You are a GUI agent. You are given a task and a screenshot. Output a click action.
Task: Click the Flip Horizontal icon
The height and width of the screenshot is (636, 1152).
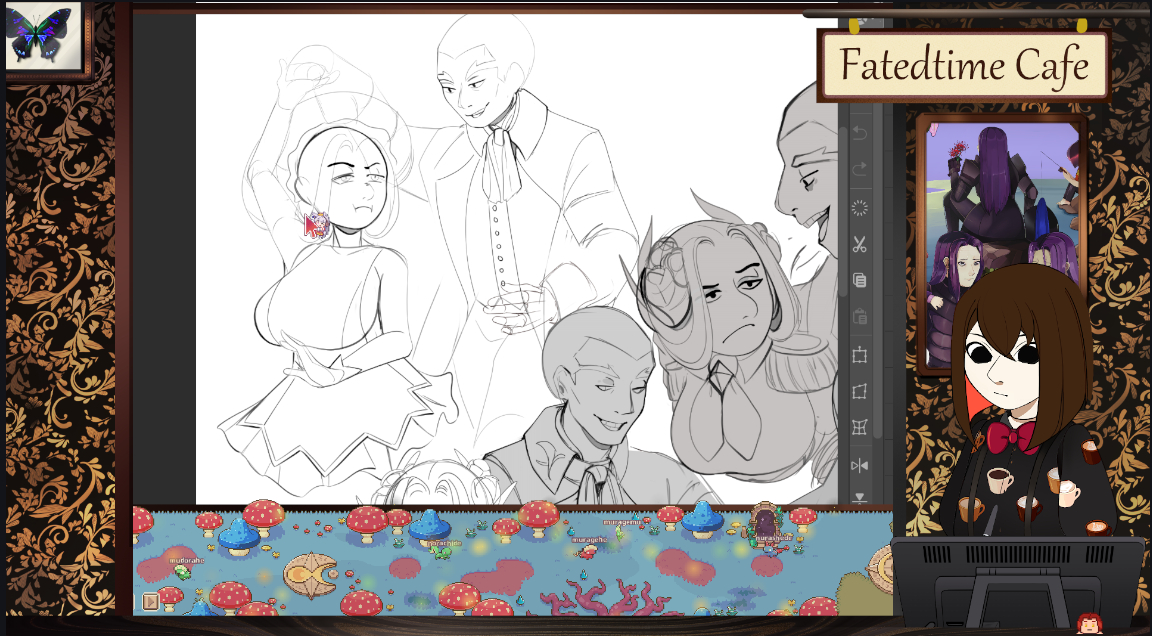pos(859,465)
